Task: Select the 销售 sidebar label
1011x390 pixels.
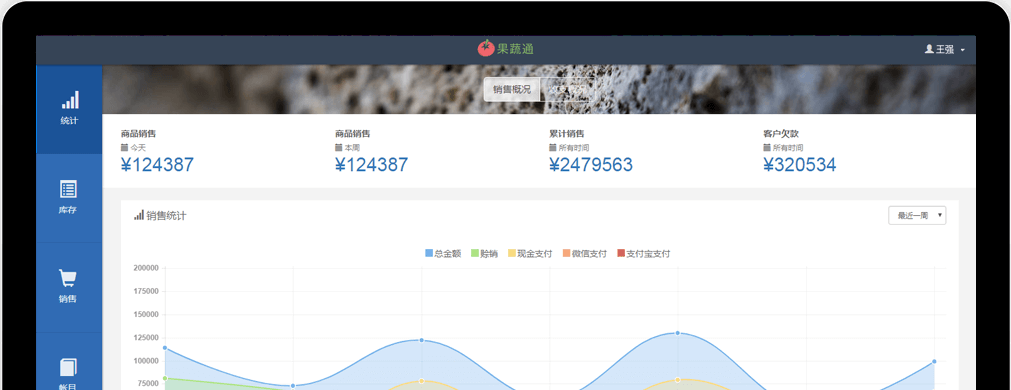Action: [x=68, y=299]
